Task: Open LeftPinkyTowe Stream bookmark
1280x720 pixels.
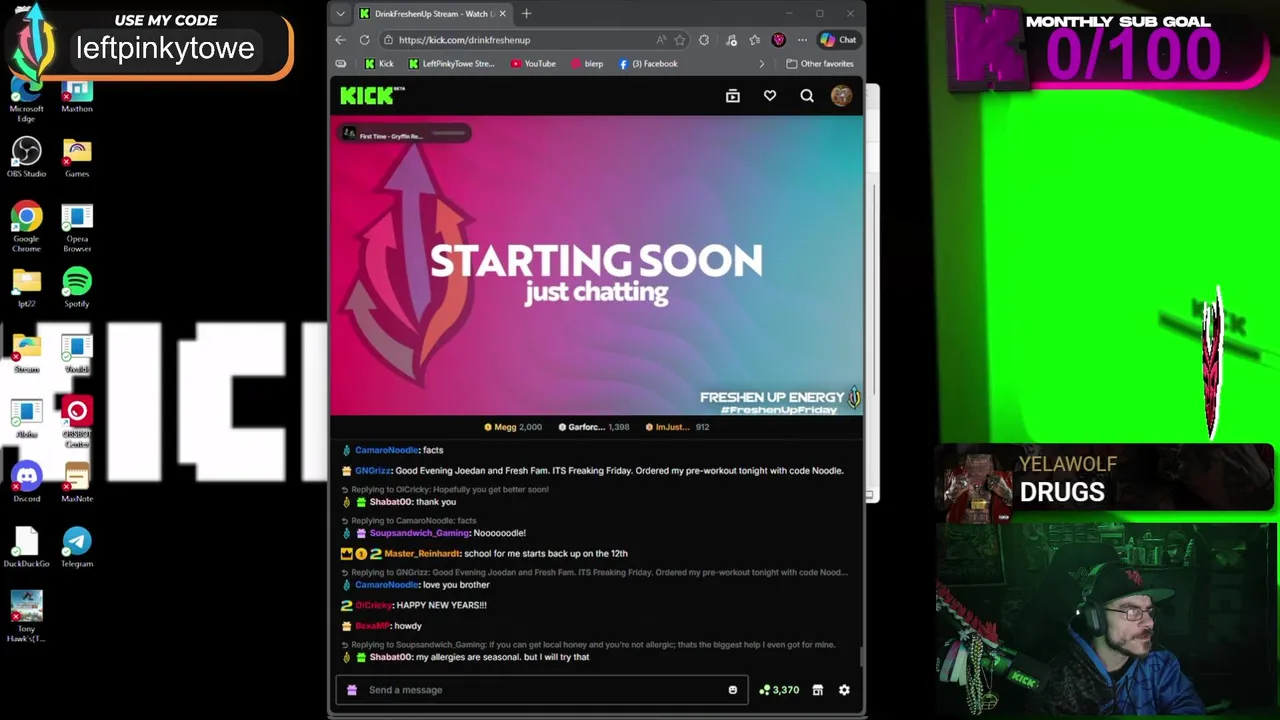Action: coord(451,64)
